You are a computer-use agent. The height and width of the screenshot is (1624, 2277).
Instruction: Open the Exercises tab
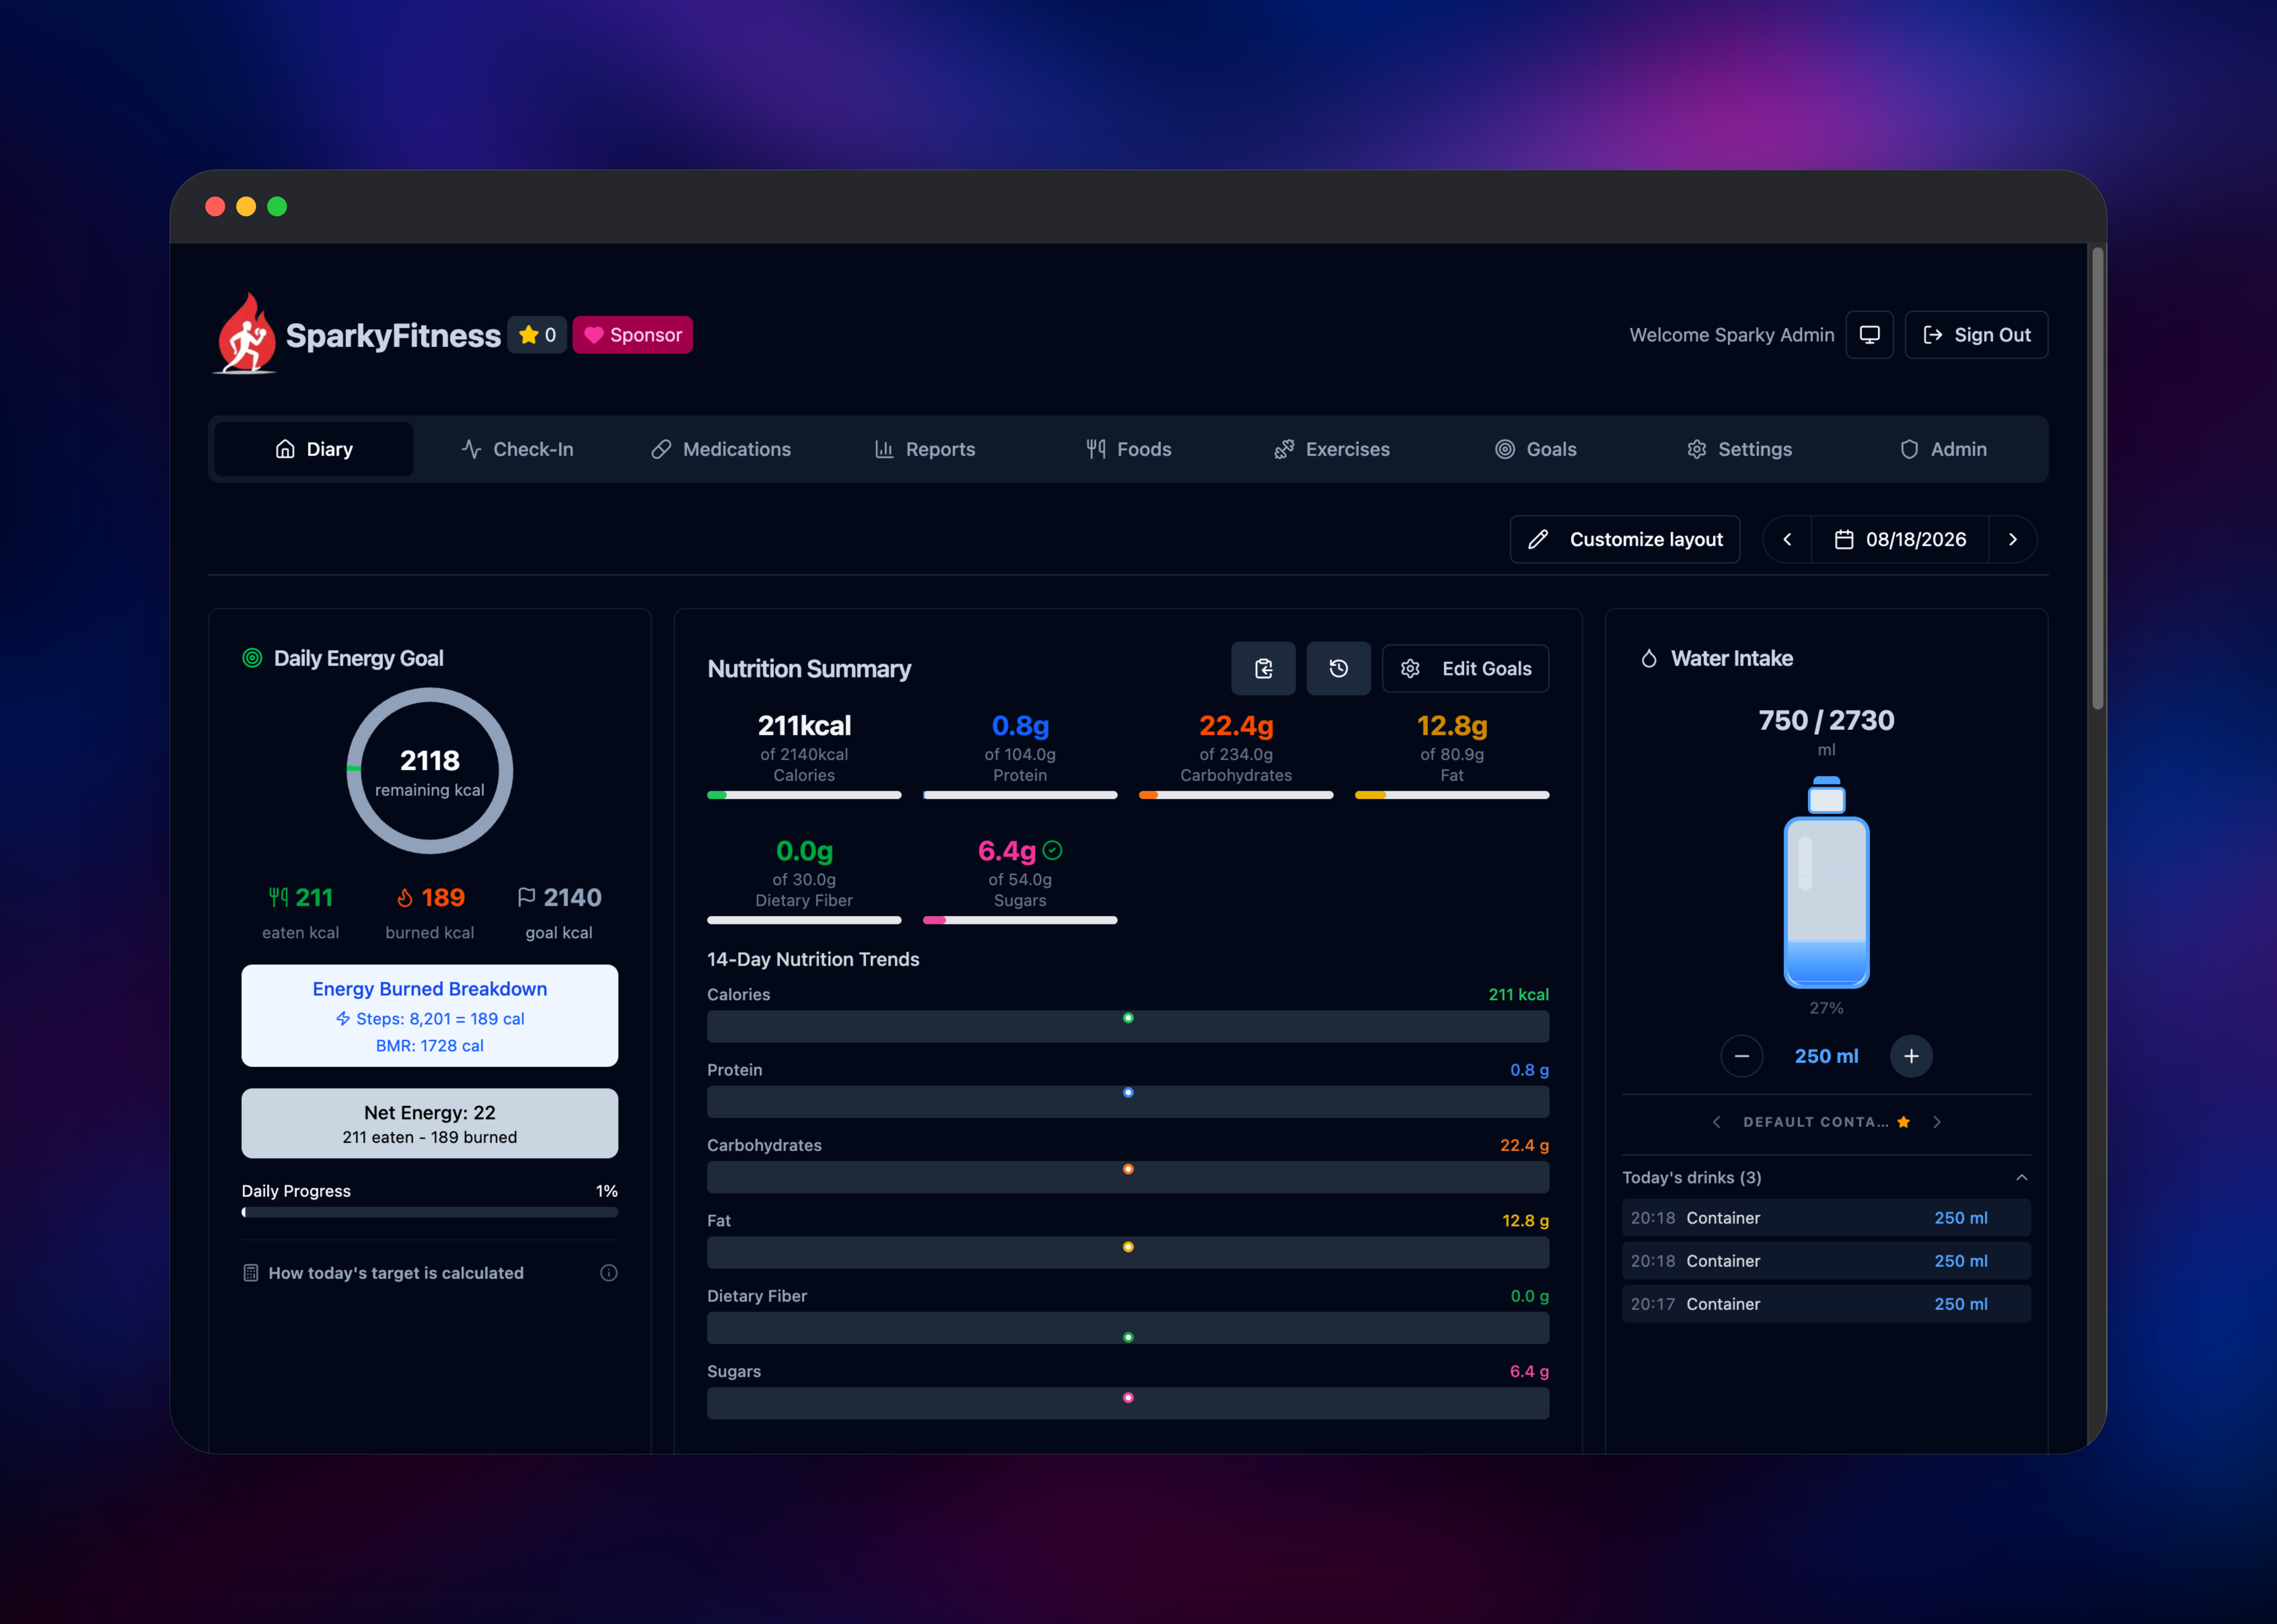tap(1332, 449)
